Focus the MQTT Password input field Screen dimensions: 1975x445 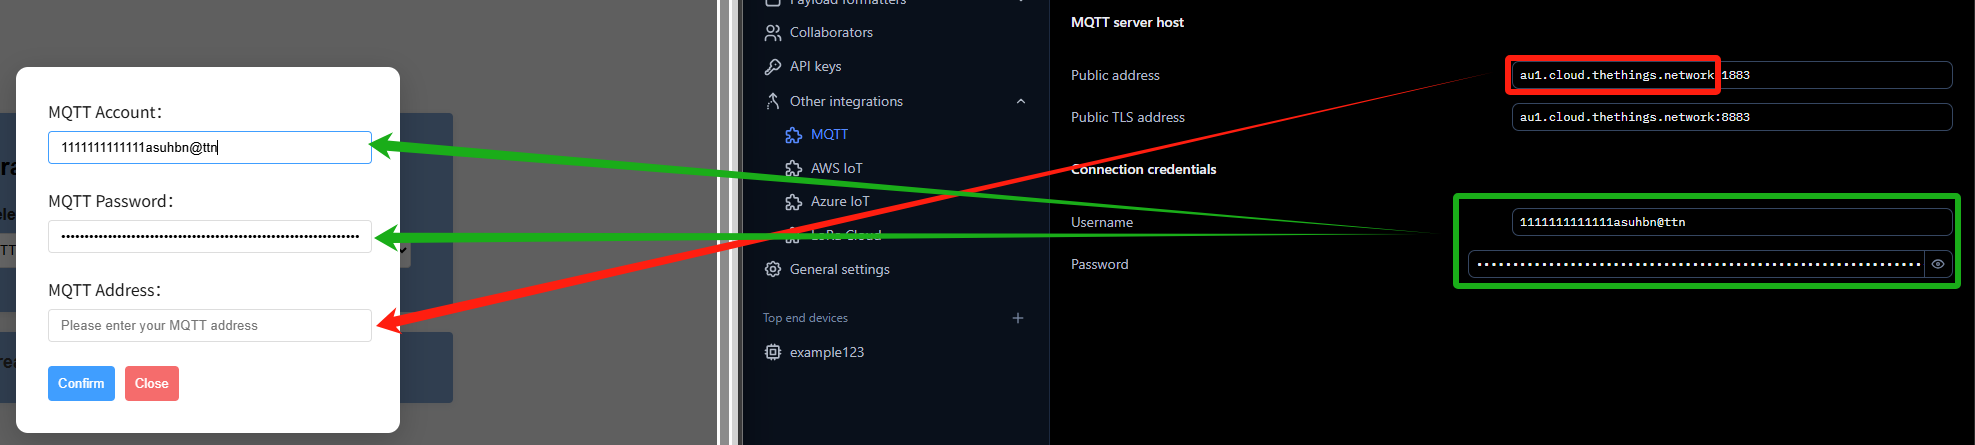(x=210, y=236)
